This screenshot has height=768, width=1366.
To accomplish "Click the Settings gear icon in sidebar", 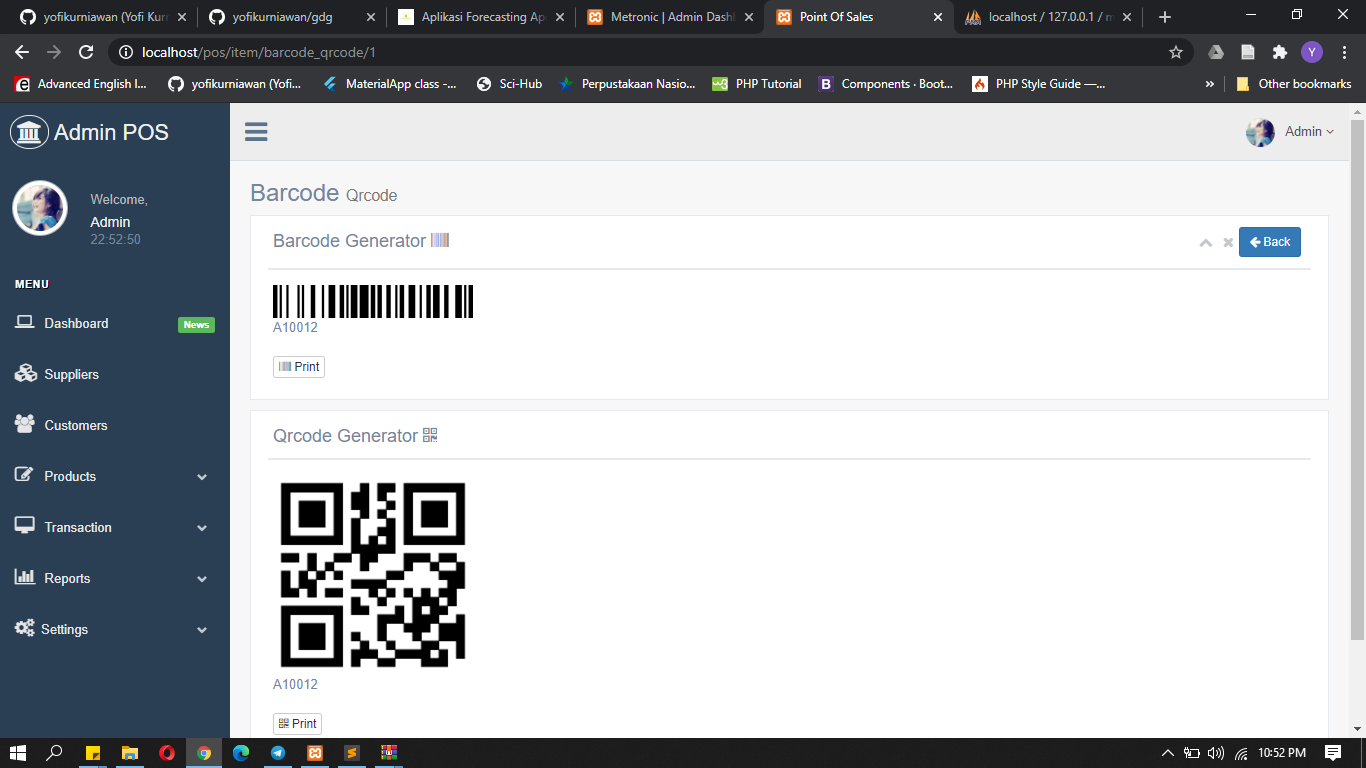I will pyautogui.click(x=25, y=629).
